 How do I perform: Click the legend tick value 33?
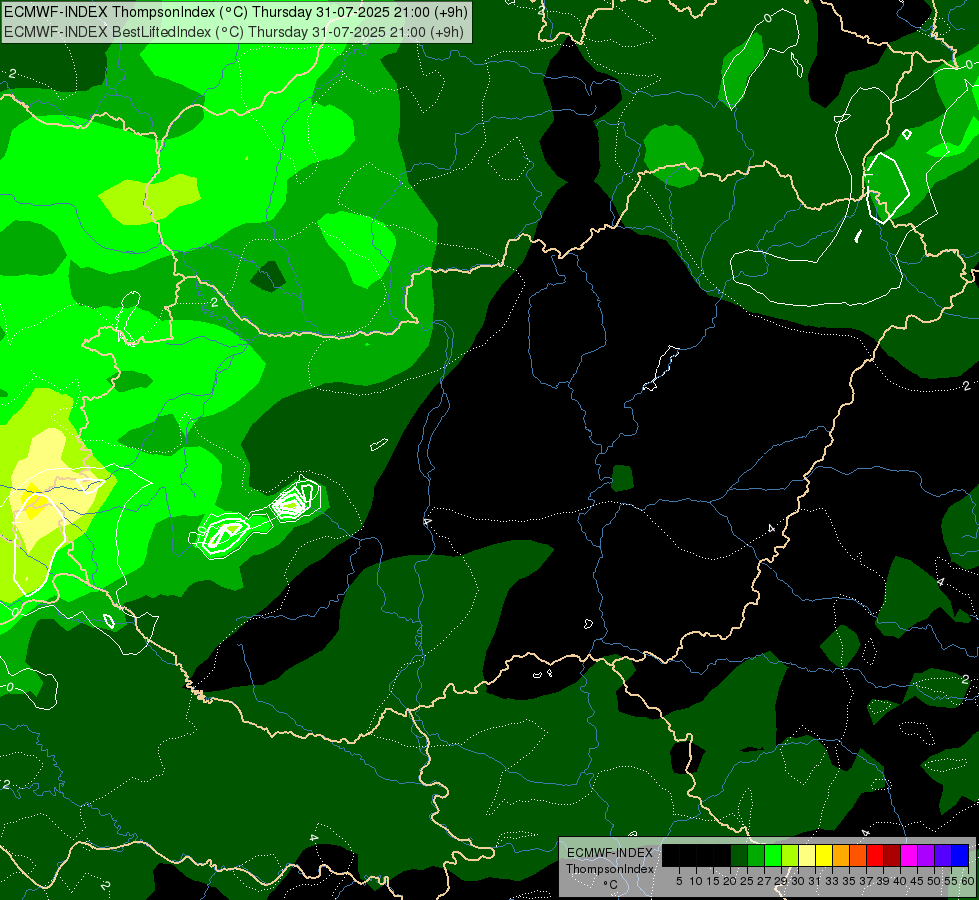point(832,881)
